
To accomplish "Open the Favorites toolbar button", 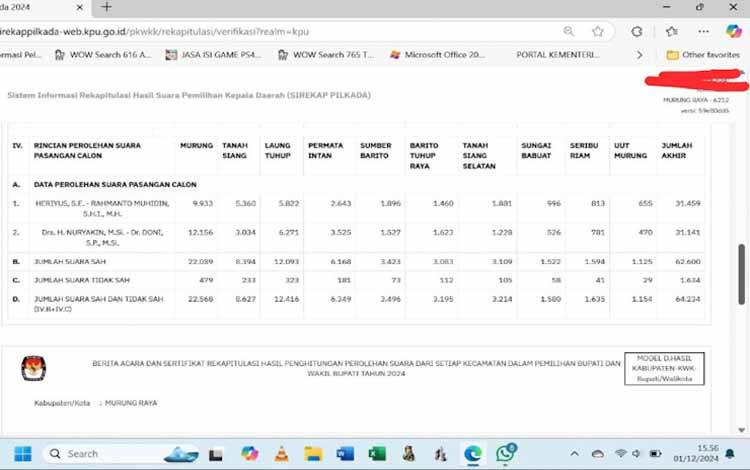I will point(672,32).
